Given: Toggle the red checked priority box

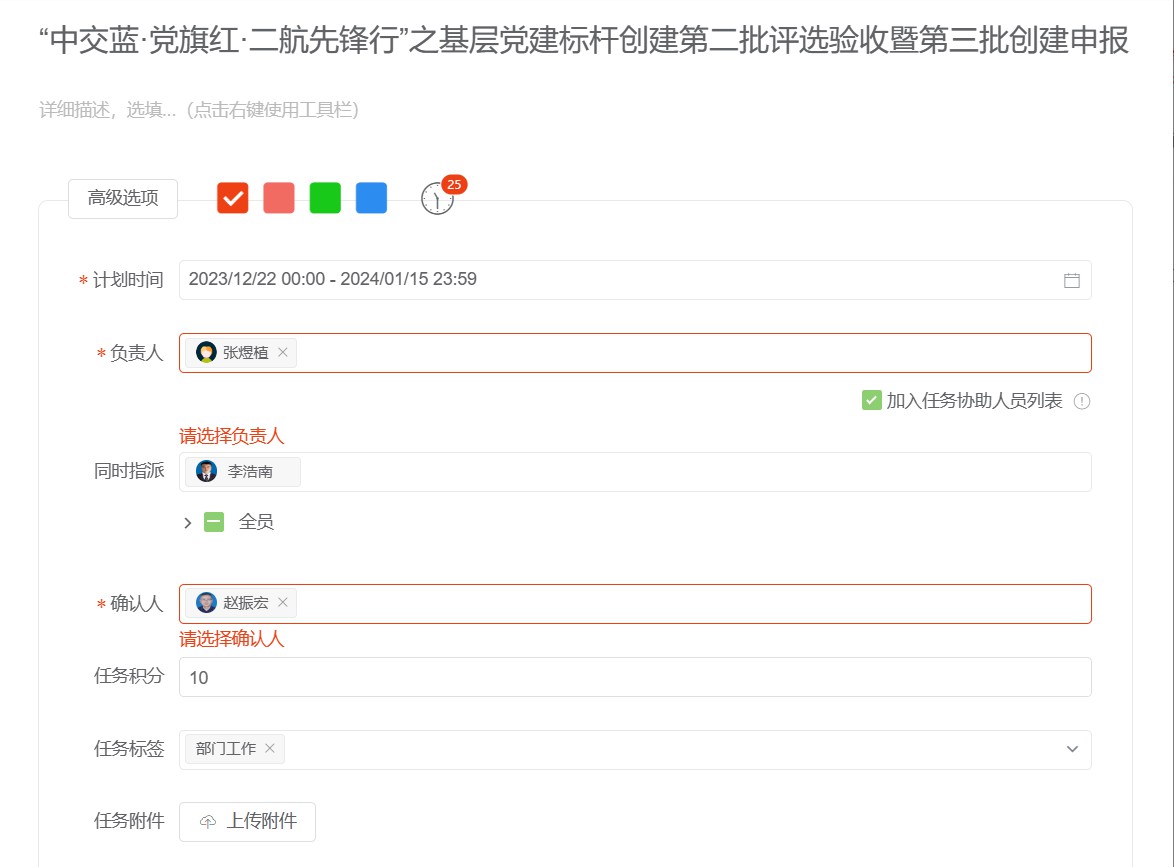Looking at the screenshot, I should pos(232,198).
